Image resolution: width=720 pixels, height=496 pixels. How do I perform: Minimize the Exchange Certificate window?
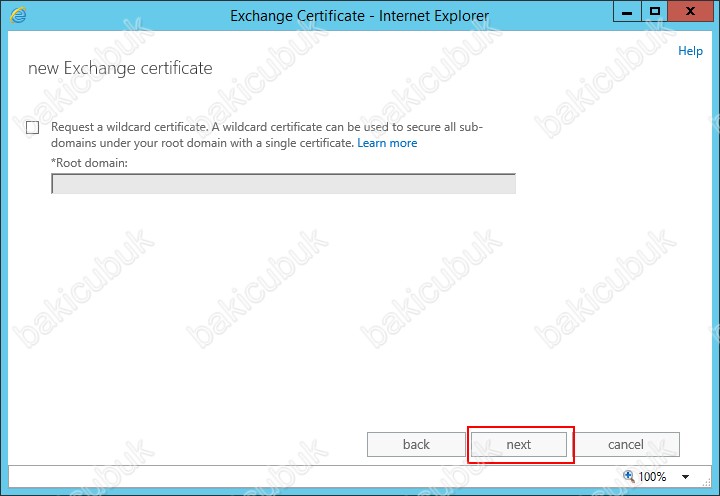[627, 11]
